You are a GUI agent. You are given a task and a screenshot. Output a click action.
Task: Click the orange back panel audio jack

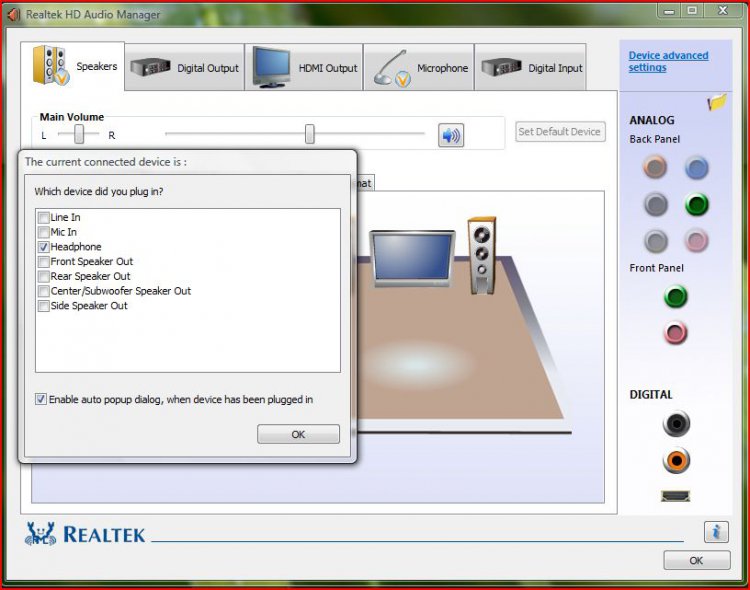tap(655, 167)
